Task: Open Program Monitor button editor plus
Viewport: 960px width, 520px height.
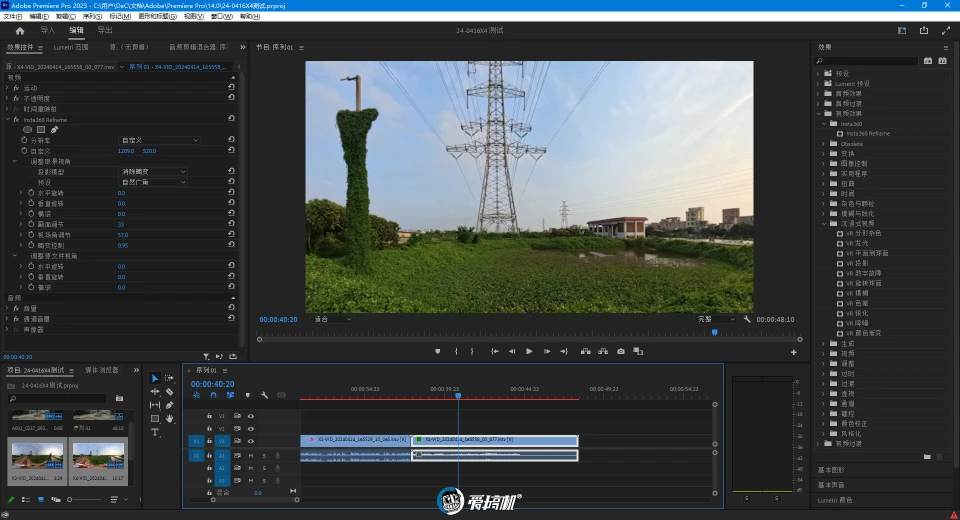Action: (793, 352)
